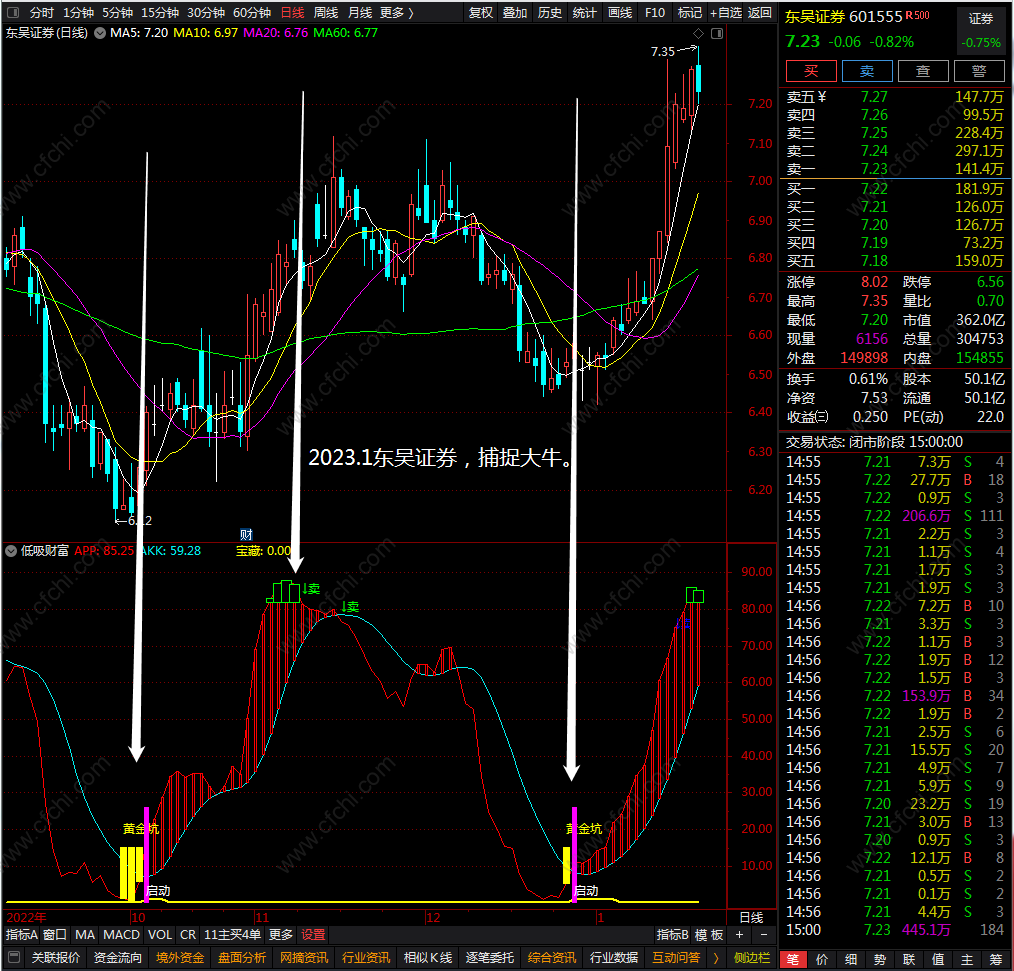Select the MA indicator
The image size is (1014, 971).
pos(85,935)
